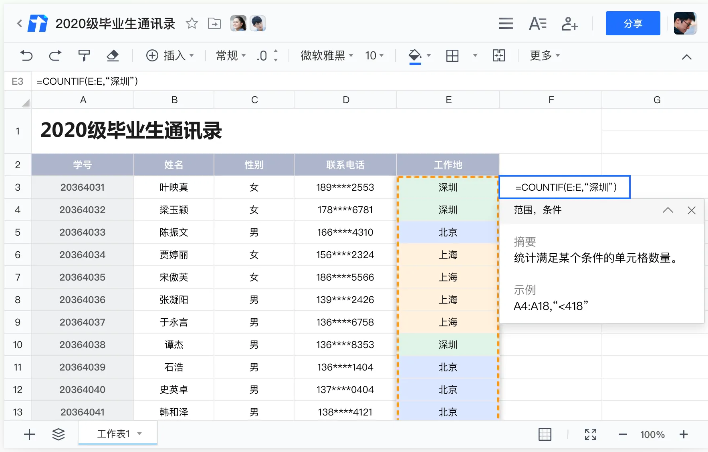Screen dimensions: 708x452
Task: Collapse the toolbar with the chevron
Action: (686, 56)
